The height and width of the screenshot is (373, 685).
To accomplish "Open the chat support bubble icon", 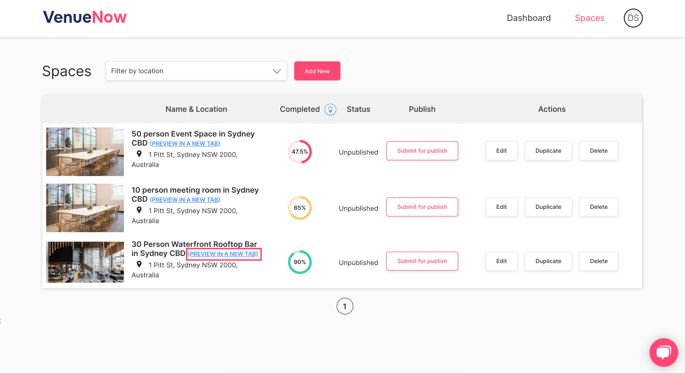I will point(664,352).
